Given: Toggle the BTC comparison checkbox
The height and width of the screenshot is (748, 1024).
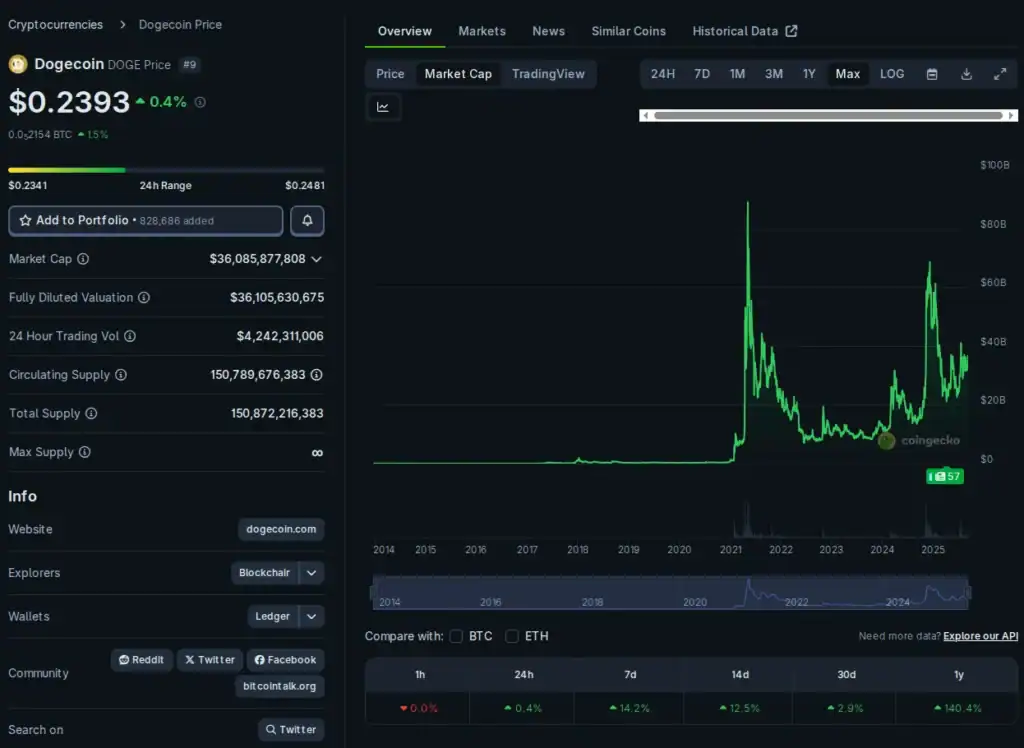Looking at the screenshot, I should pos(456,636).
